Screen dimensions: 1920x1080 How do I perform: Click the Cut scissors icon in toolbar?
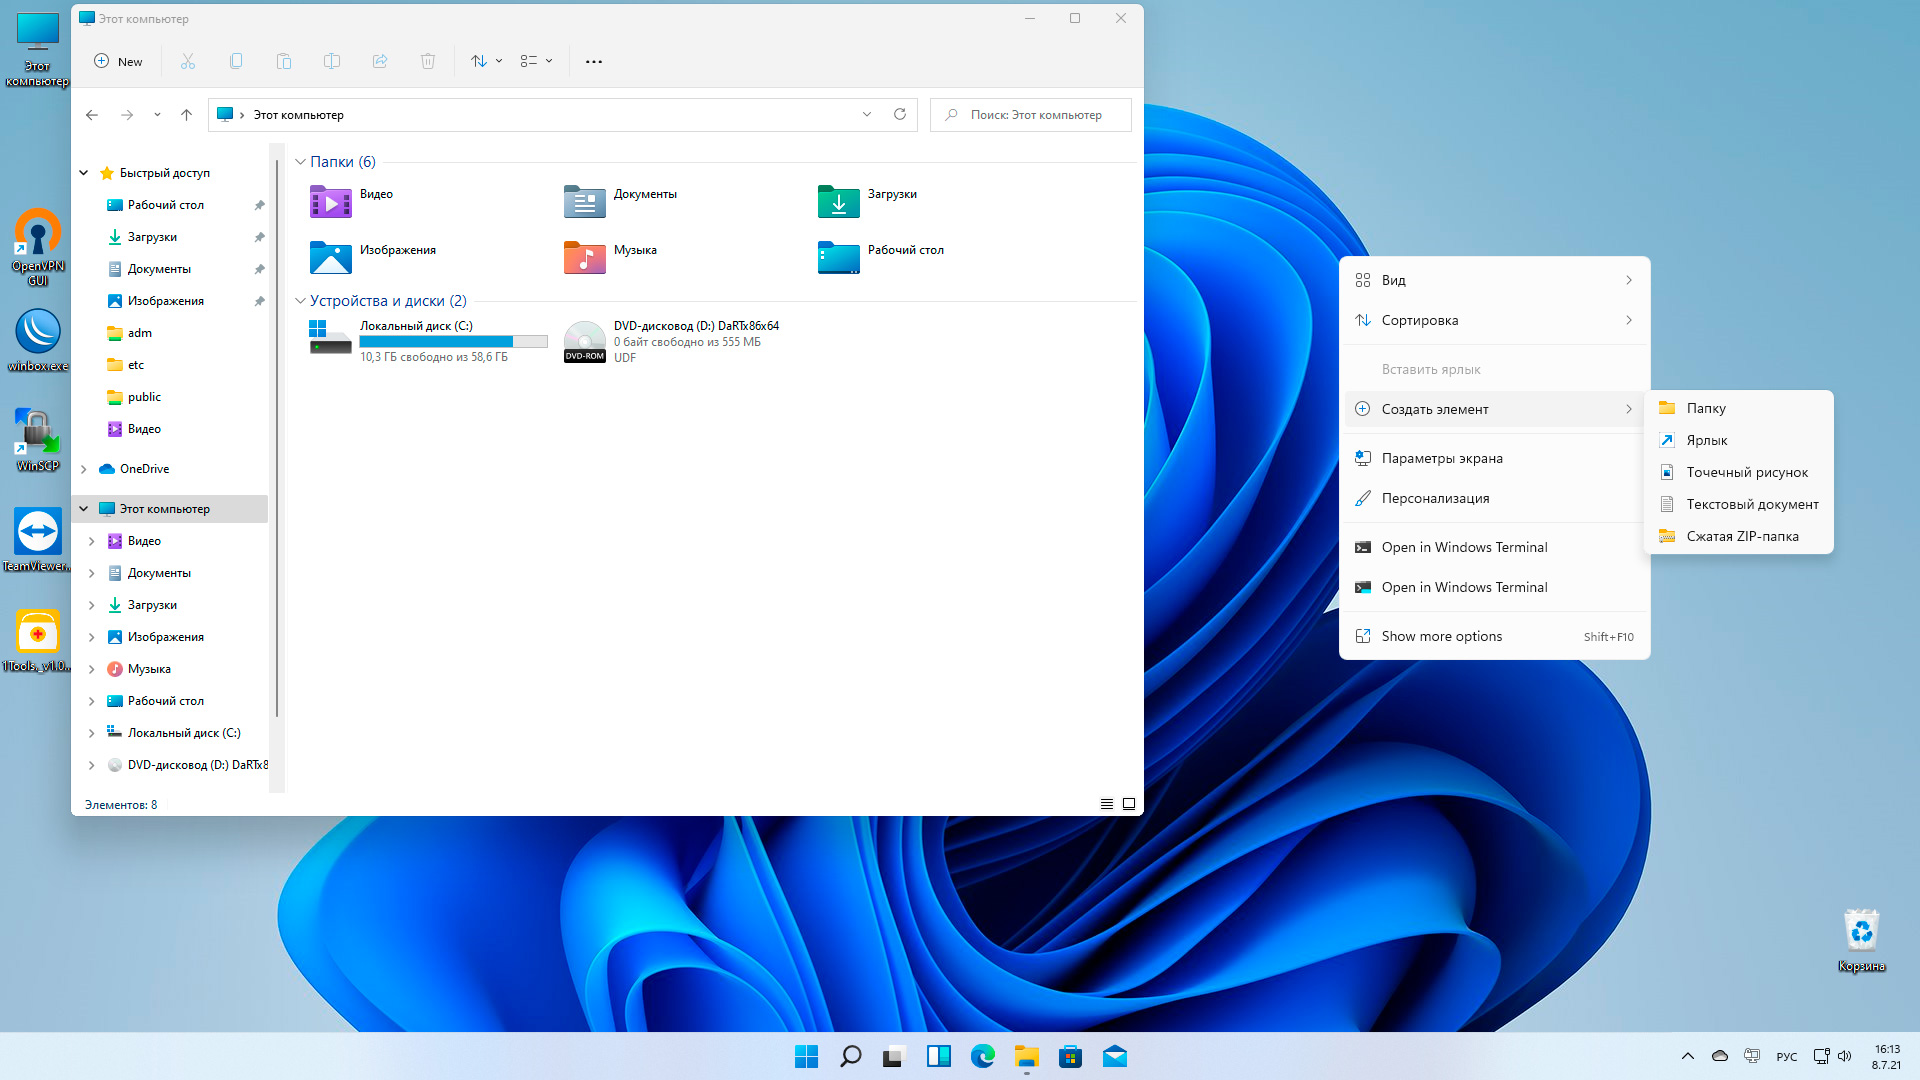click(x=188, y=61)
